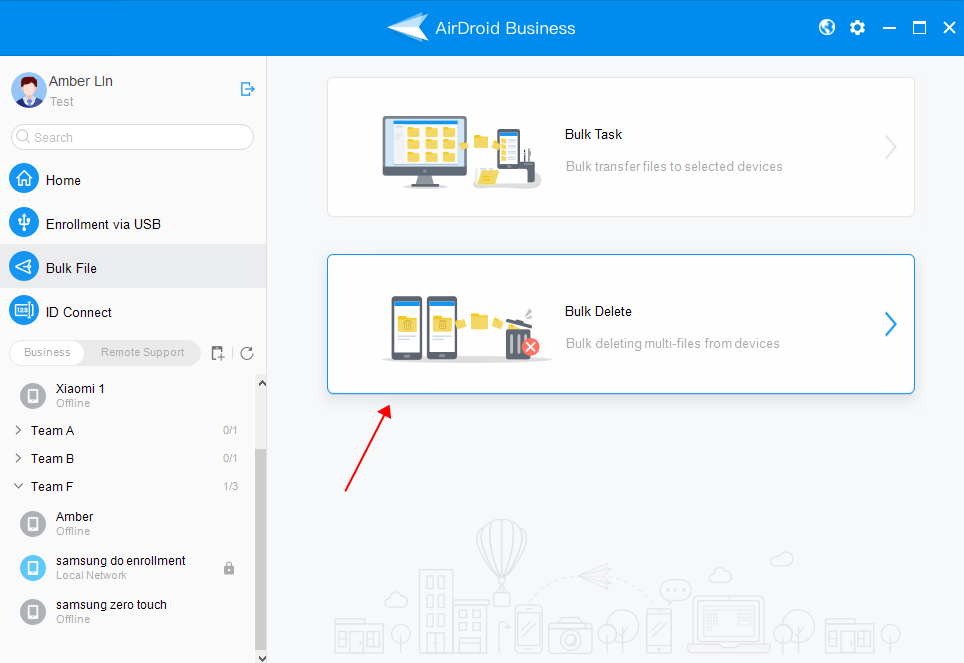Switch to Remote Support toggle

tap(142, 352)
